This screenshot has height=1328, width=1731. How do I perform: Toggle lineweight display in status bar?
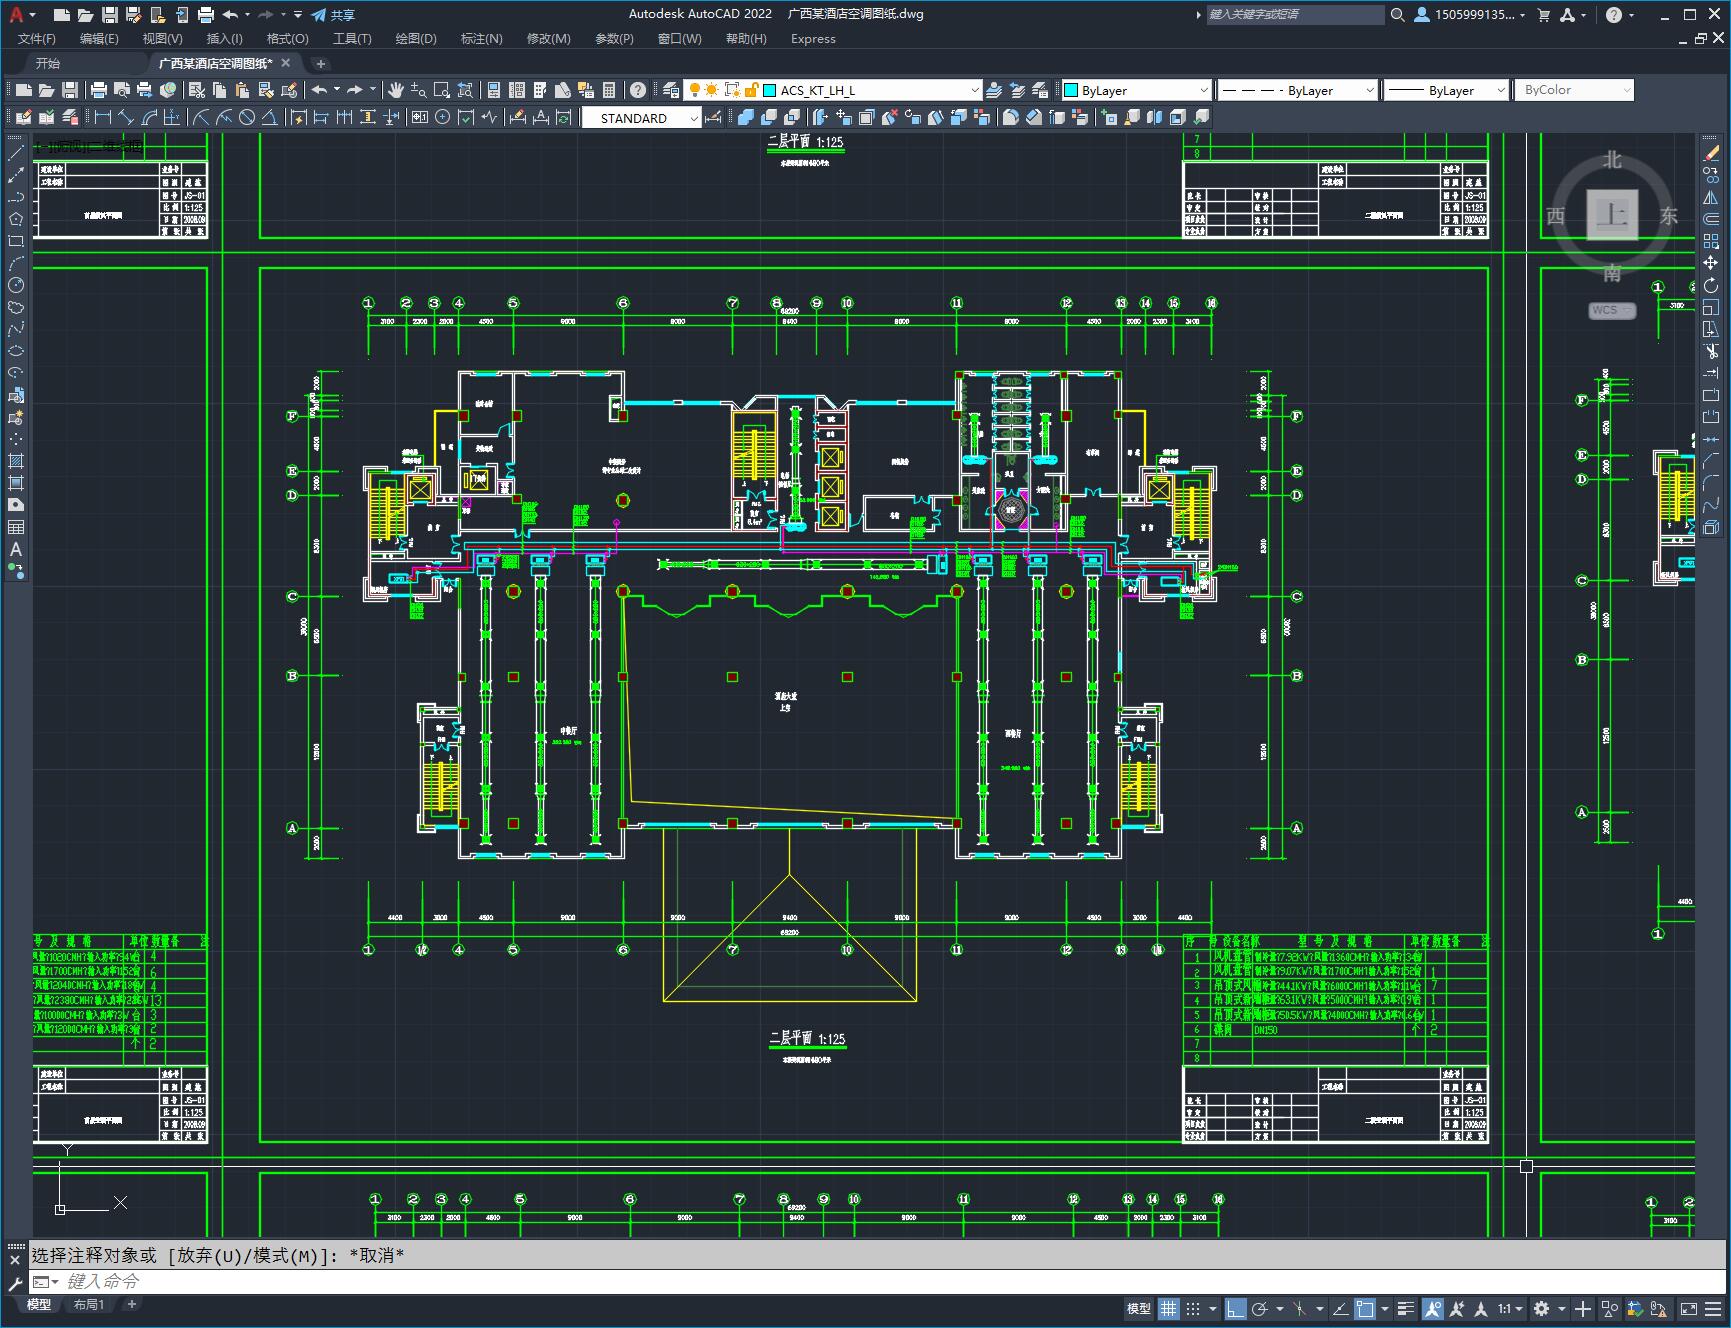[1406, 1308]
